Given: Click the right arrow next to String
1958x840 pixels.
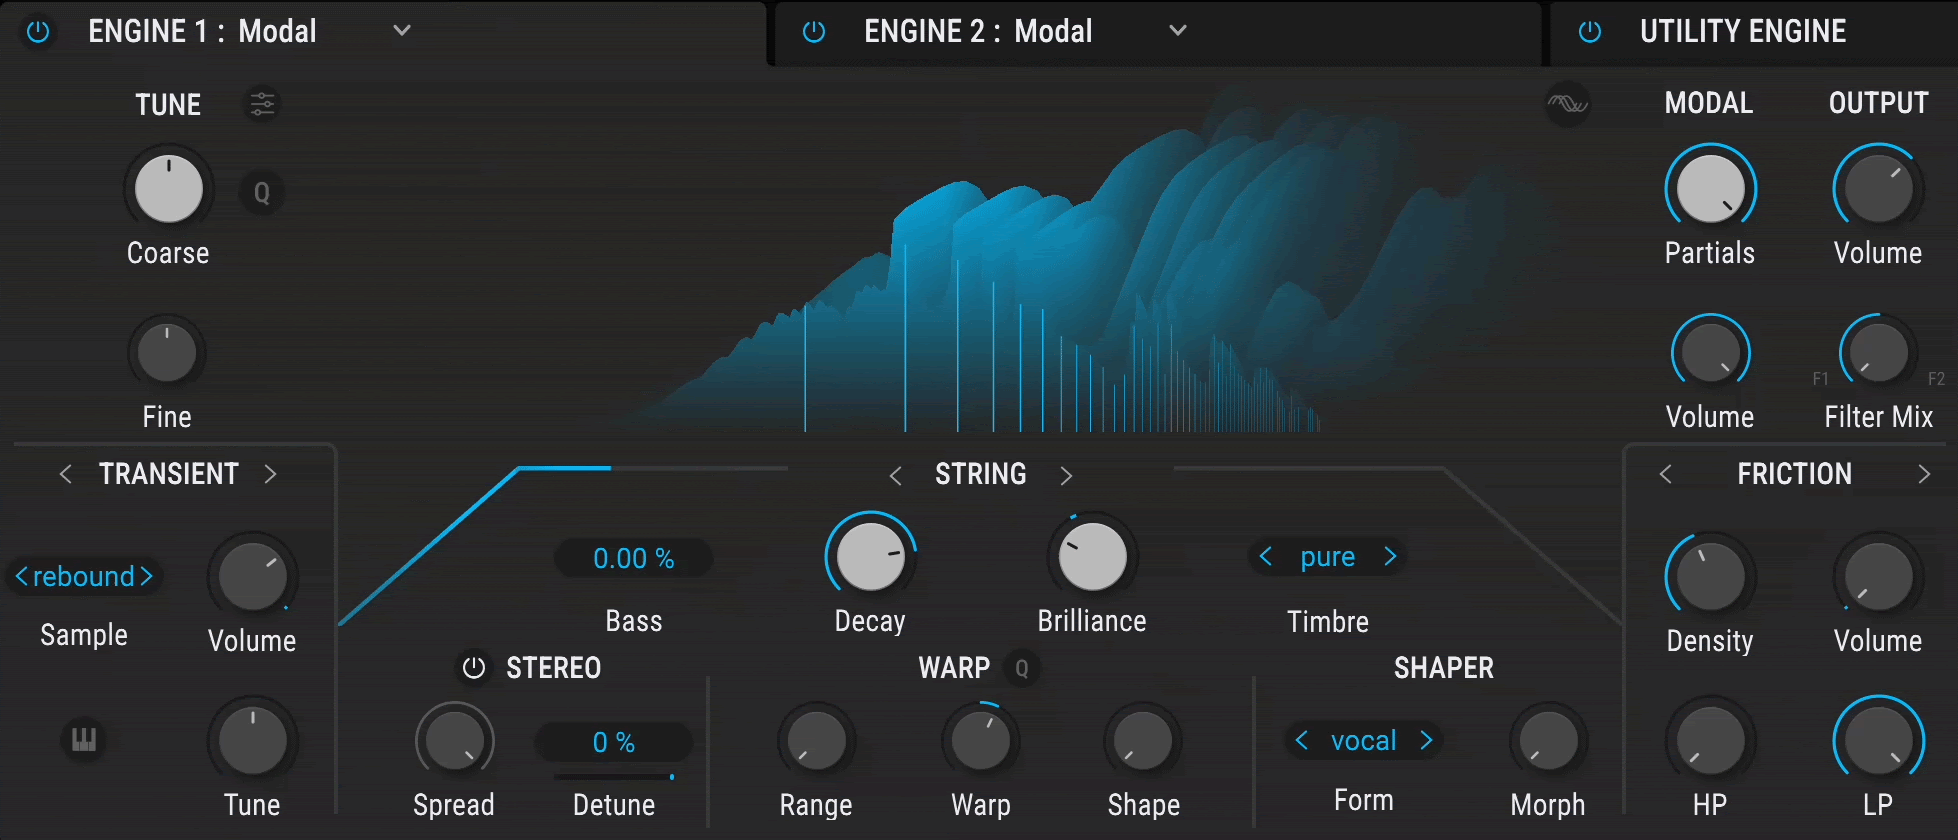Looking at the screenshot, I should tap(1066, 475).
